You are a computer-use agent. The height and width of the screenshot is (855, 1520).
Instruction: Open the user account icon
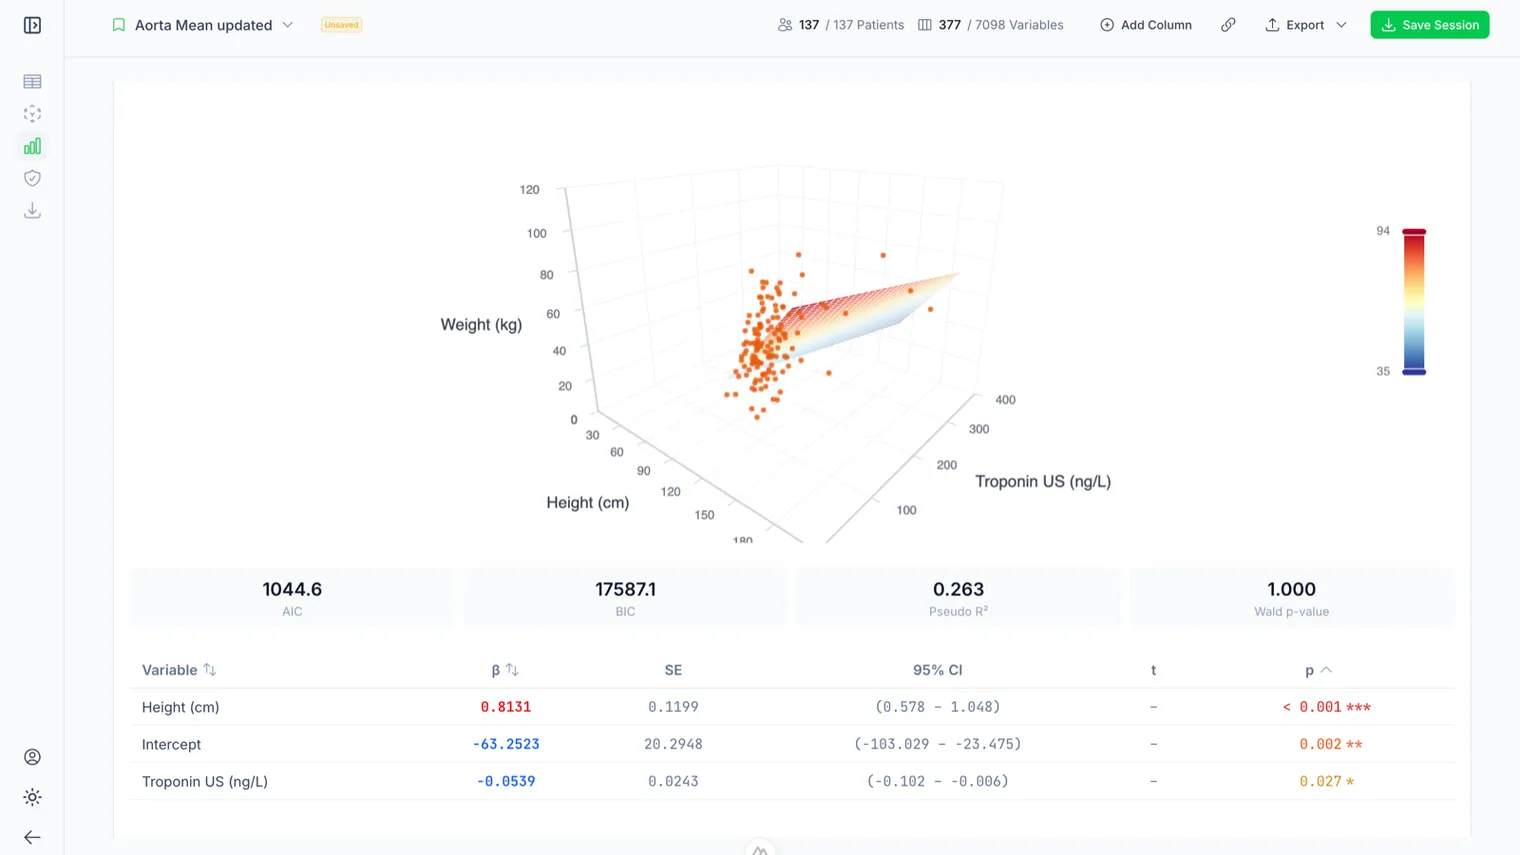(32, 757)
